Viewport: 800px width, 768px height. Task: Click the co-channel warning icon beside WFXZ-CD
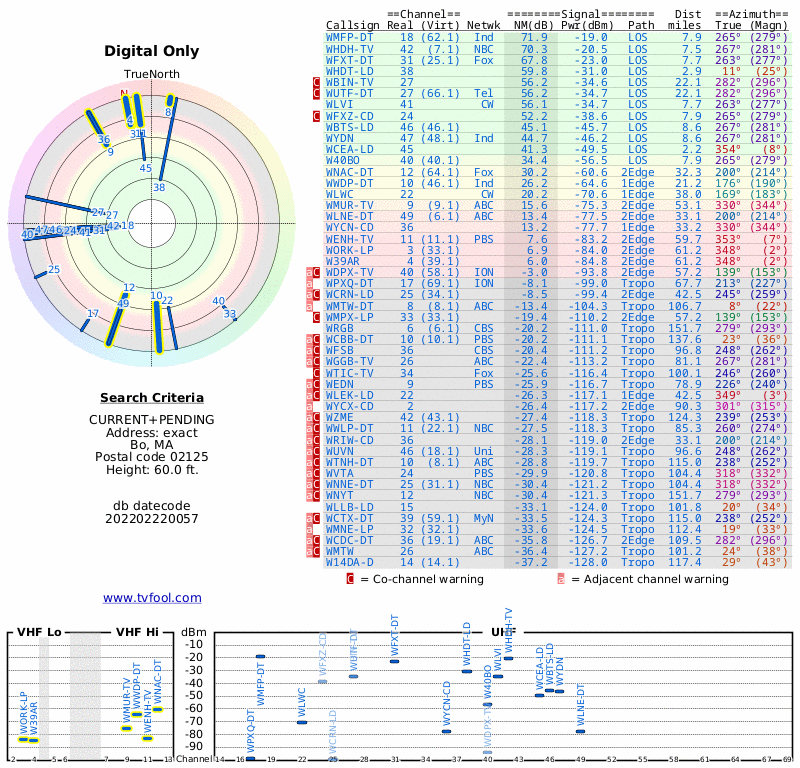316,116
